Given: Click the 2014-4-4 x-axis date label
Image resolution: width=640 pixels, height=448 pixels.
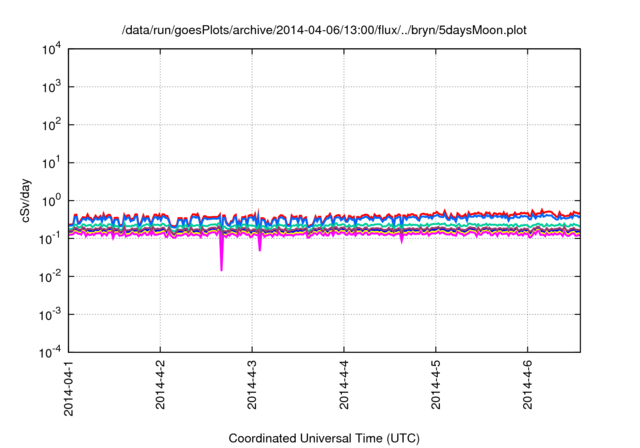Looking at the screenshot, I should coord(344,385).
